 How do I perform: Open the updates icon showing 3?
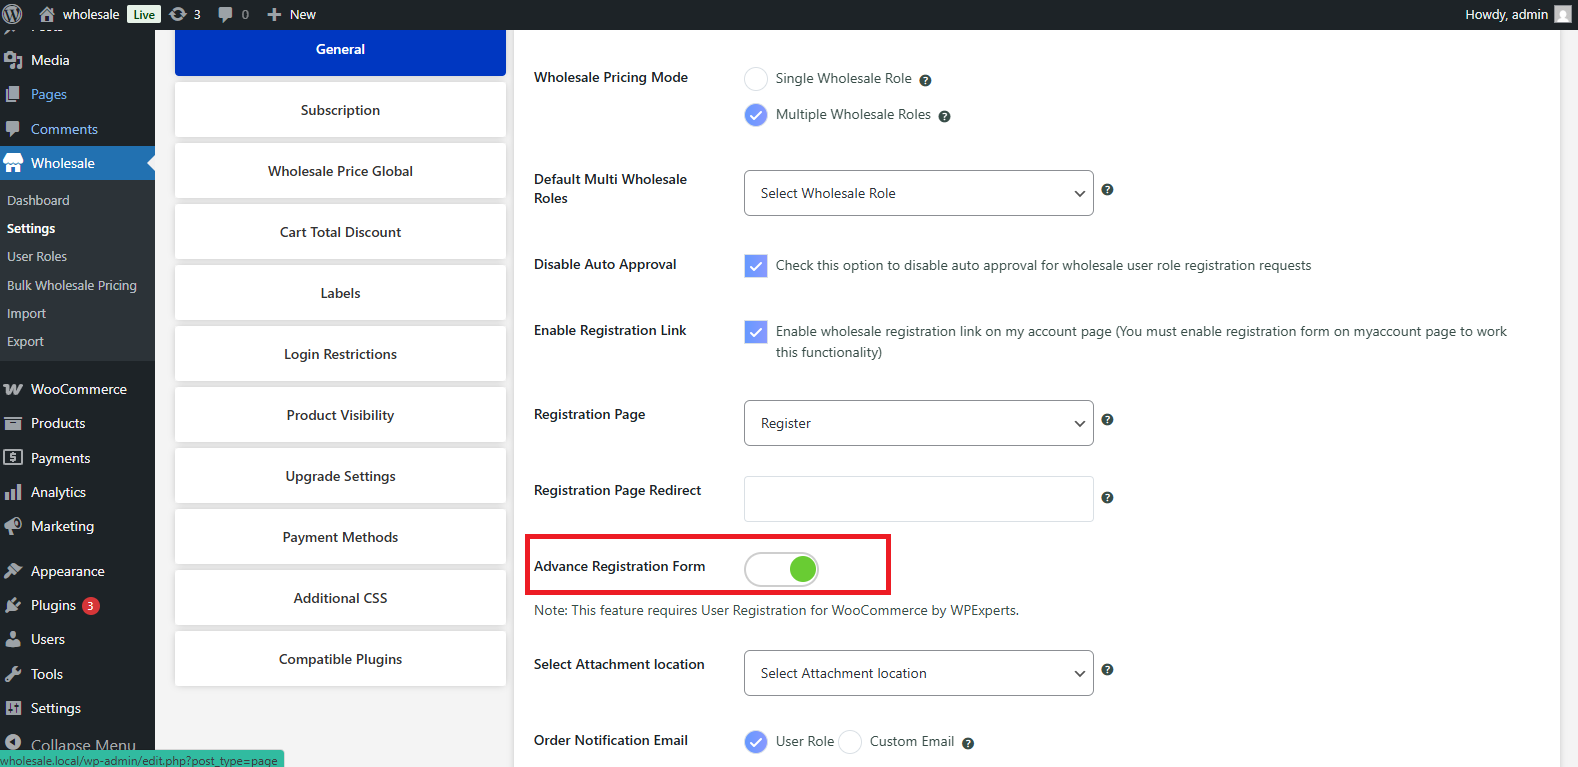pos(178,14)
